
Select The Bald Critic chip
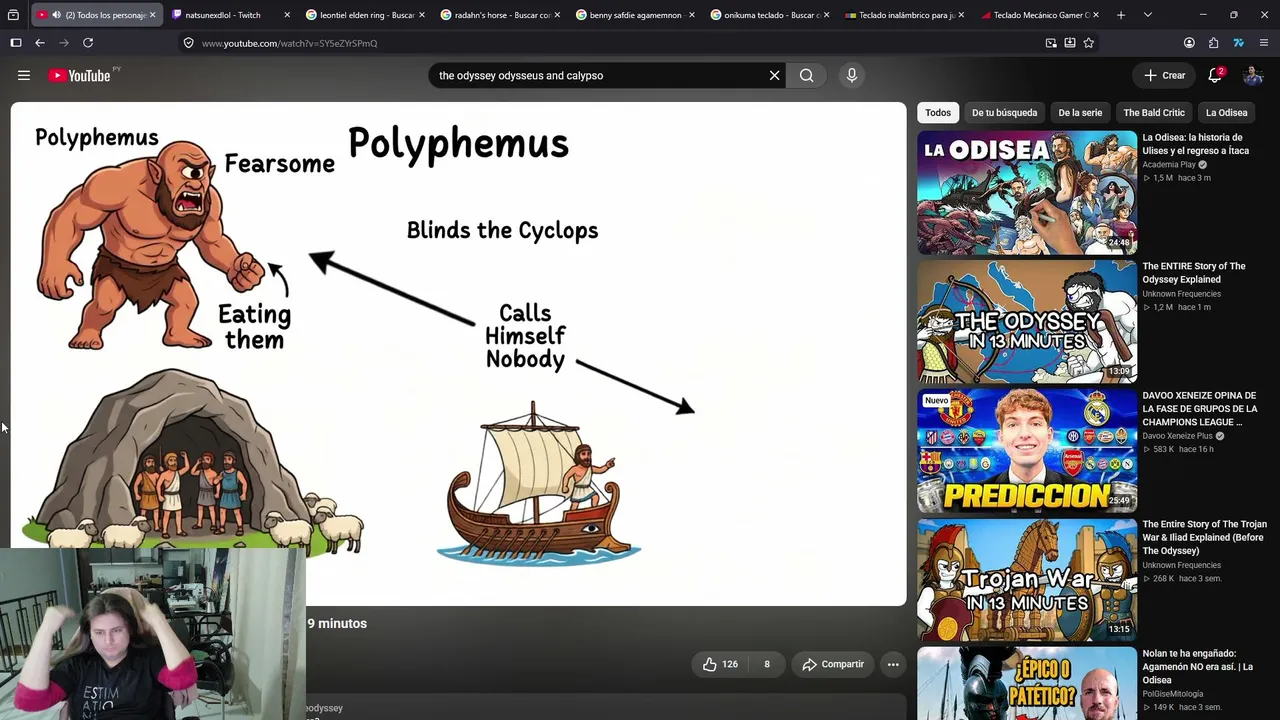coord(1154,113)
